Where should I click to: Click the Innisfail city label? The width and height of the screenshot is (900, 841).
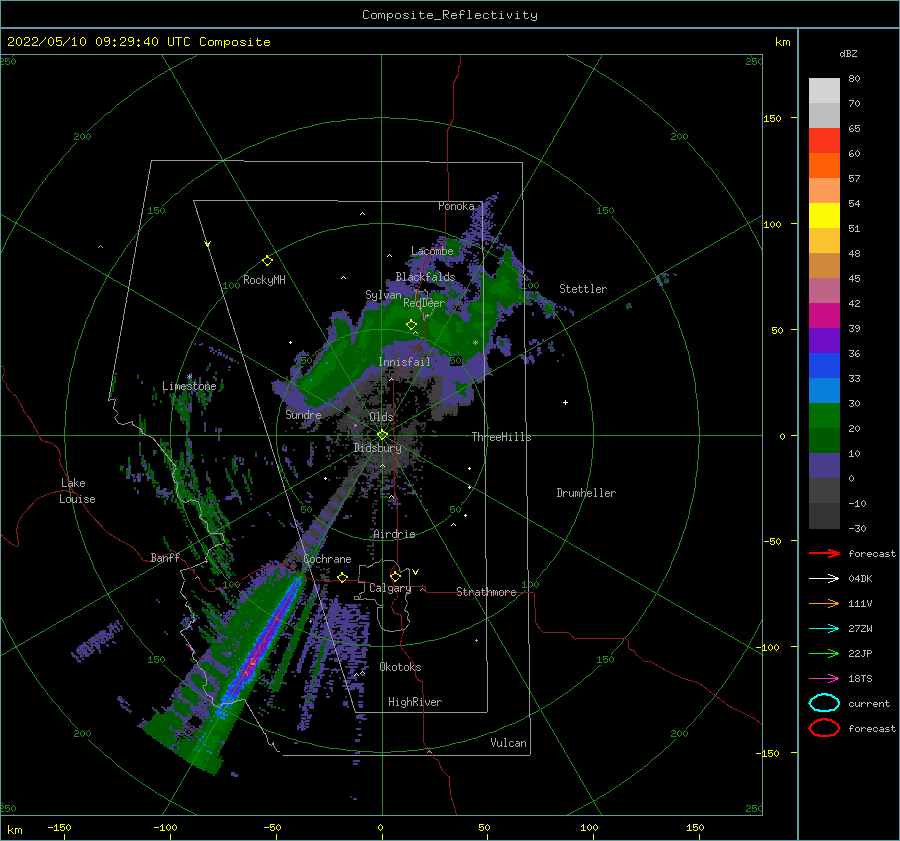[404, 362]
